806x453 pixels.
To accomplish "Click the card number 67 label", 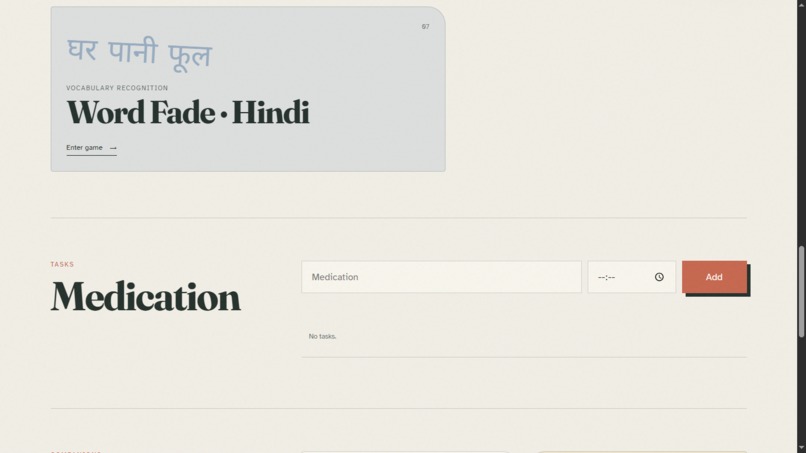I will pos(425,27).
